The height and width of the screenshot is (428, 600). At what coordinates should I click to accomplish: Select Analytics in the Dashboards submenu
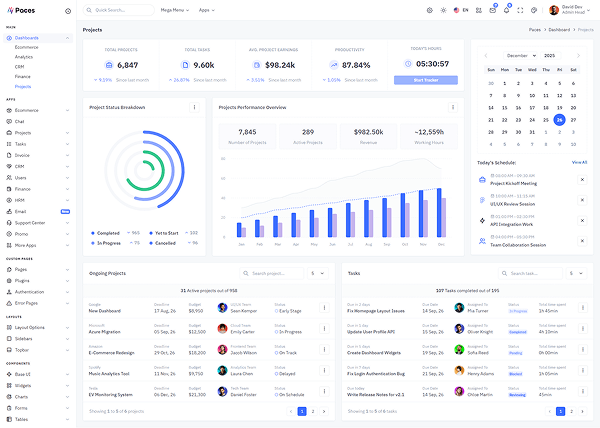click(x=24, y=57)
